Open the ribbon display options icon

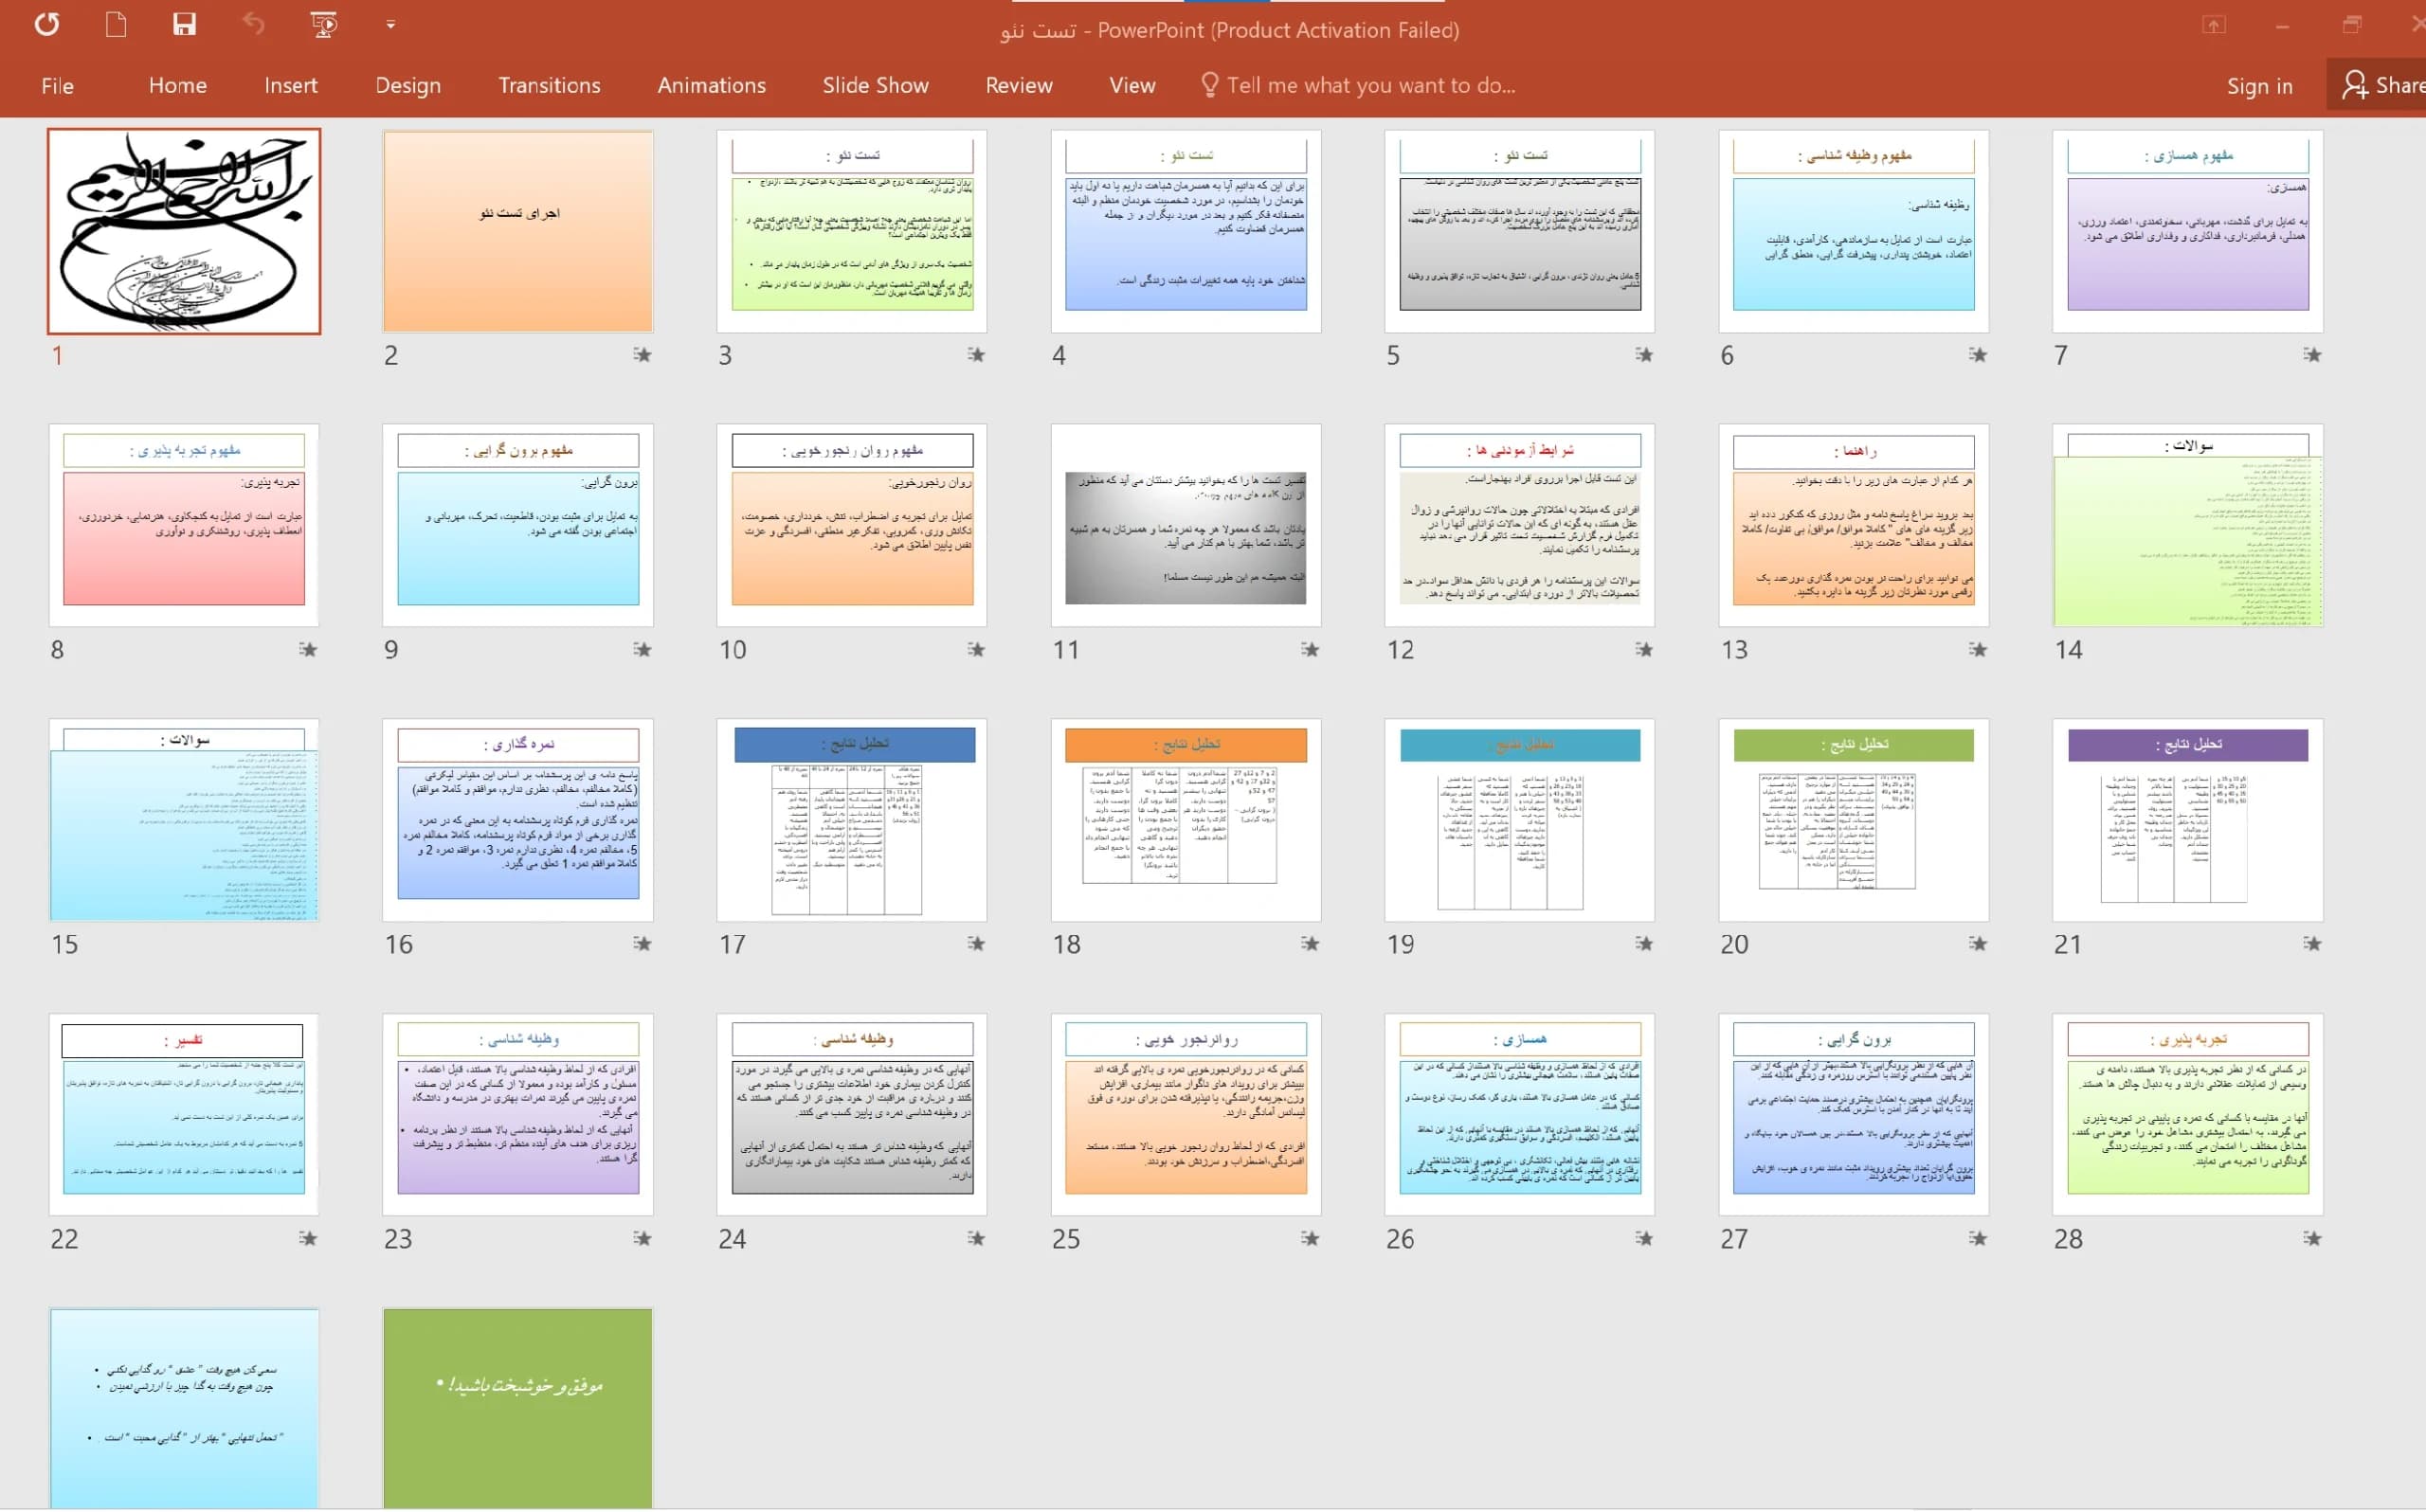coord(2213,25)
